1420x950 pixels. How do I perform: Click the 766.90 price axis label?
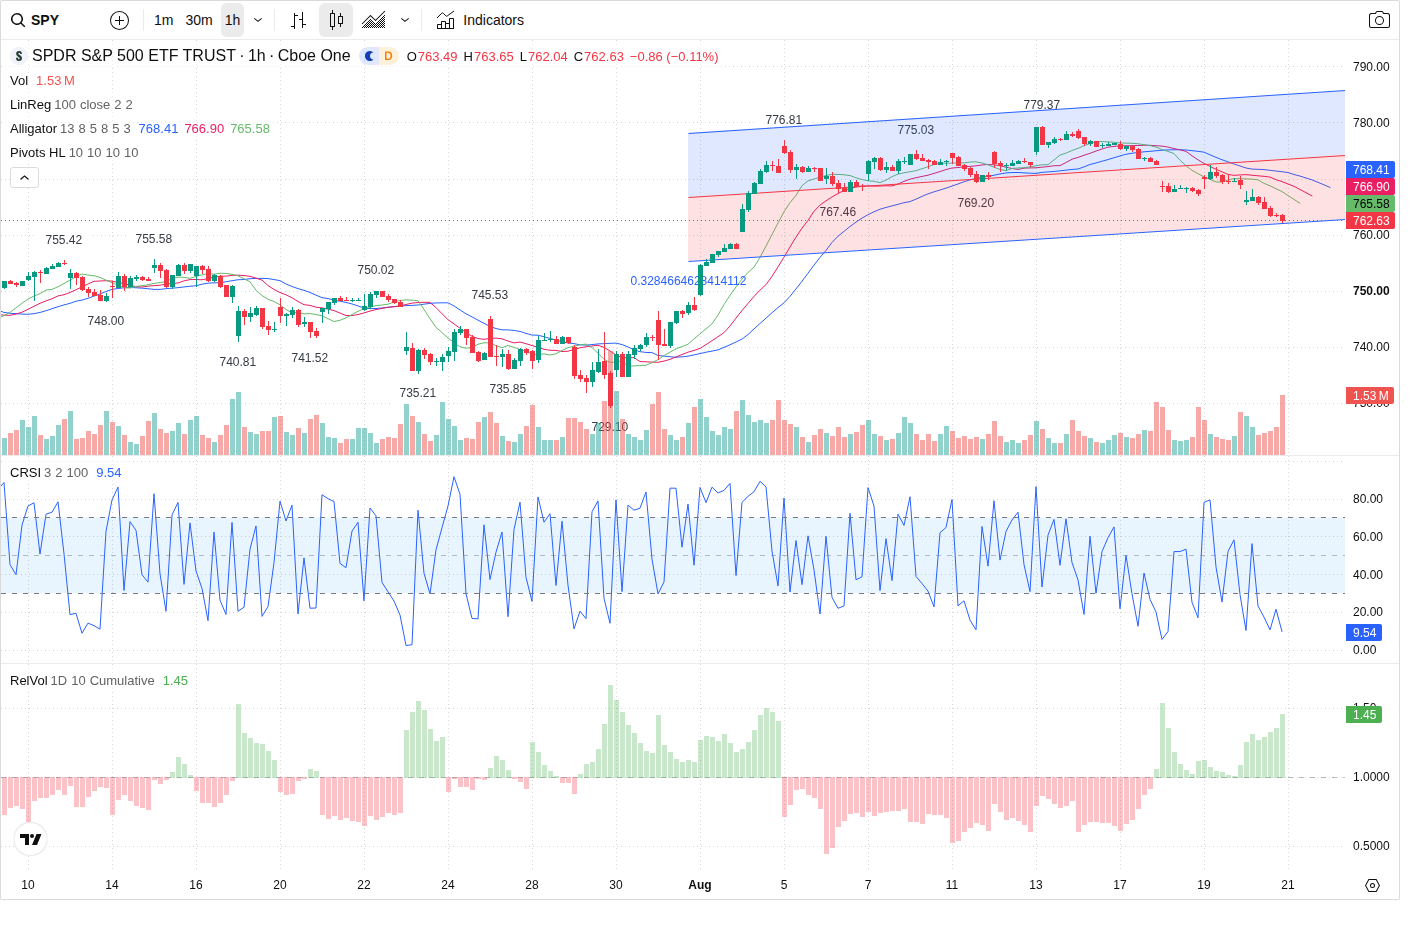[x=1370, y=187]
